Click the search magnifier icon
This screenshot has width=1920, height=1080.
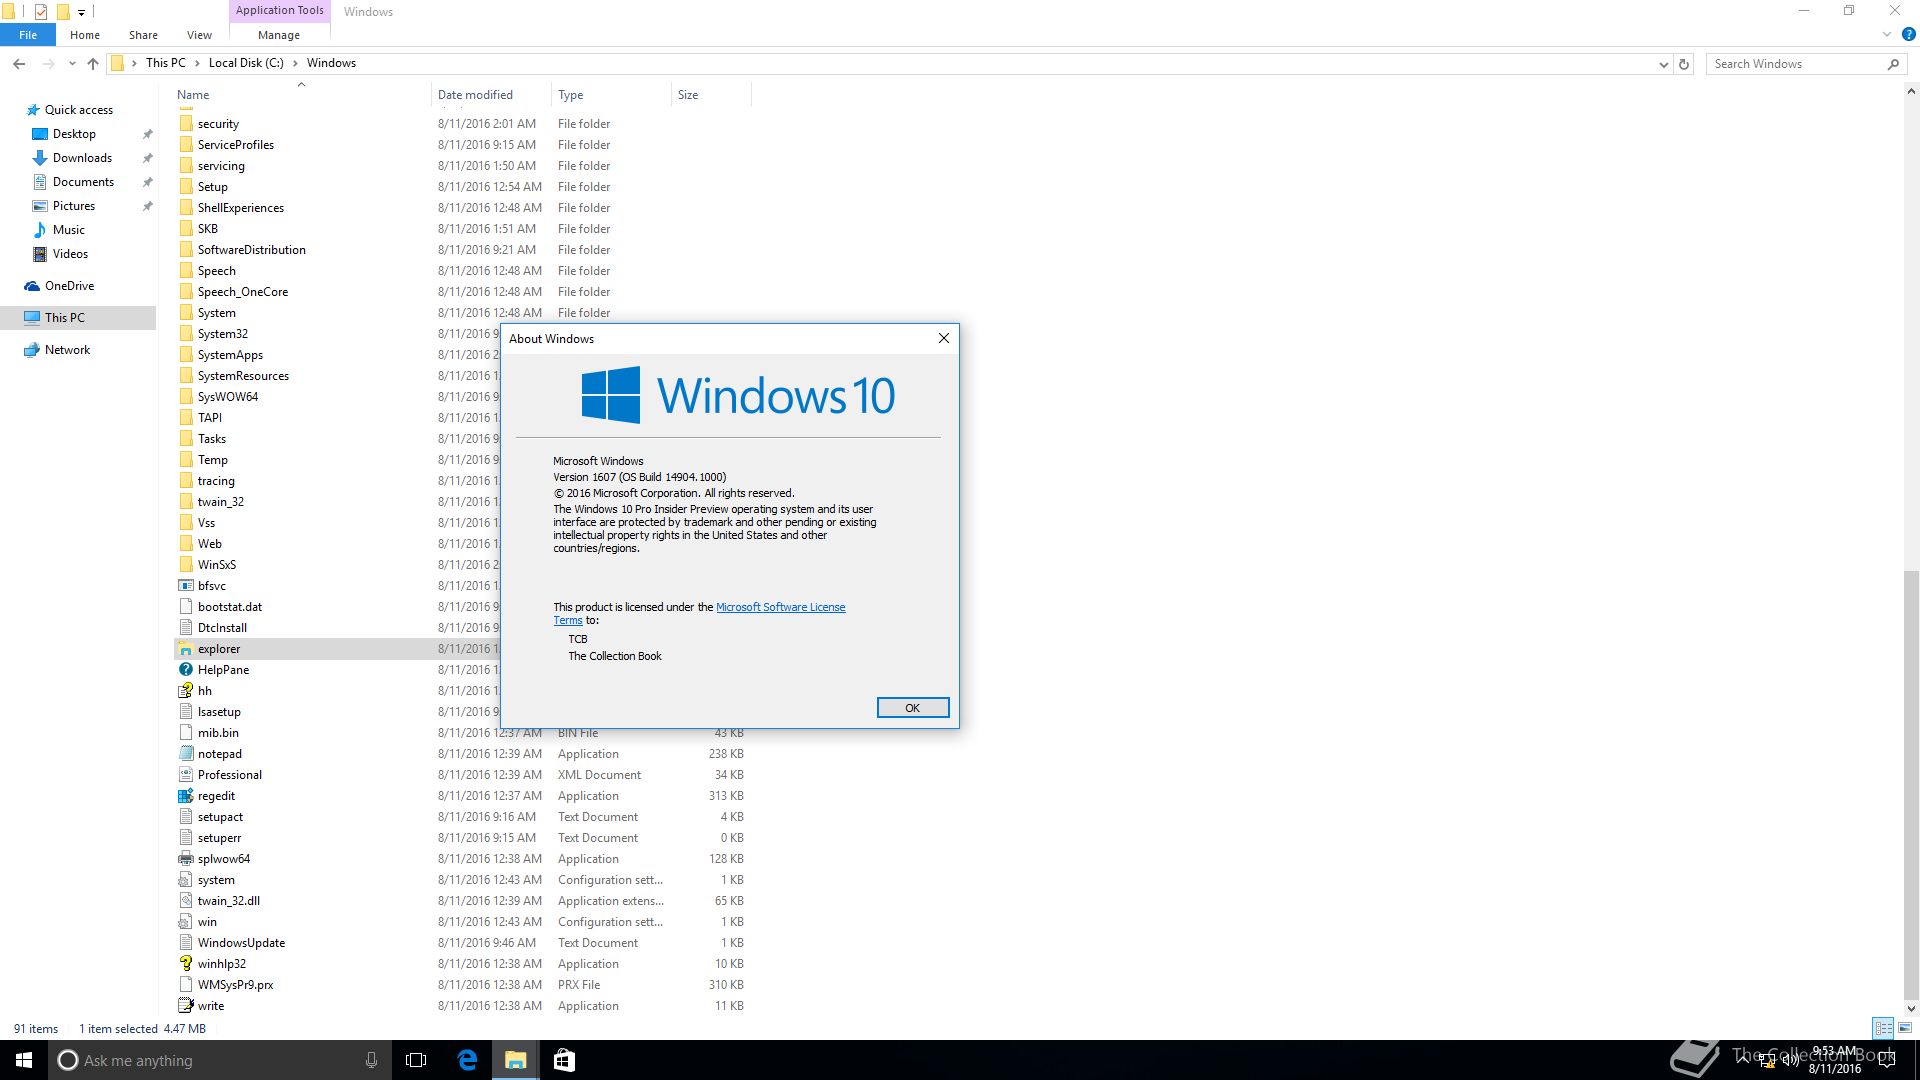coord(1893,64)
